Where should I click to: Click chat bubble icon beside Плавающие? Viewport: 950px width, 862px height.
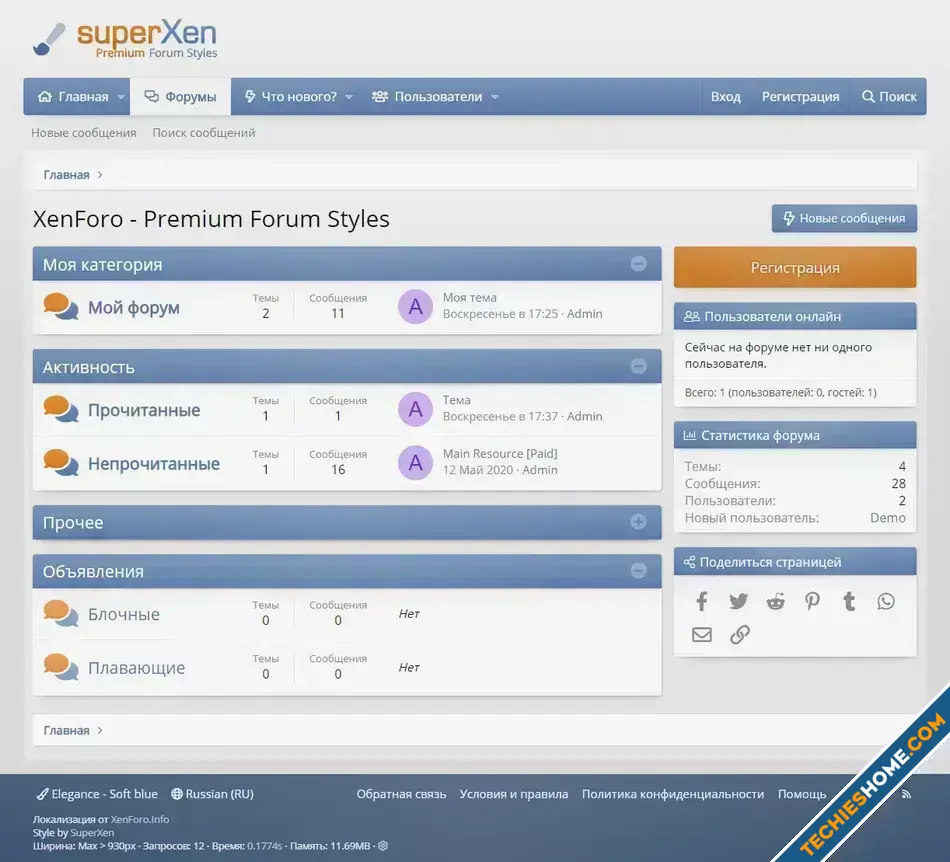point(61,667)
